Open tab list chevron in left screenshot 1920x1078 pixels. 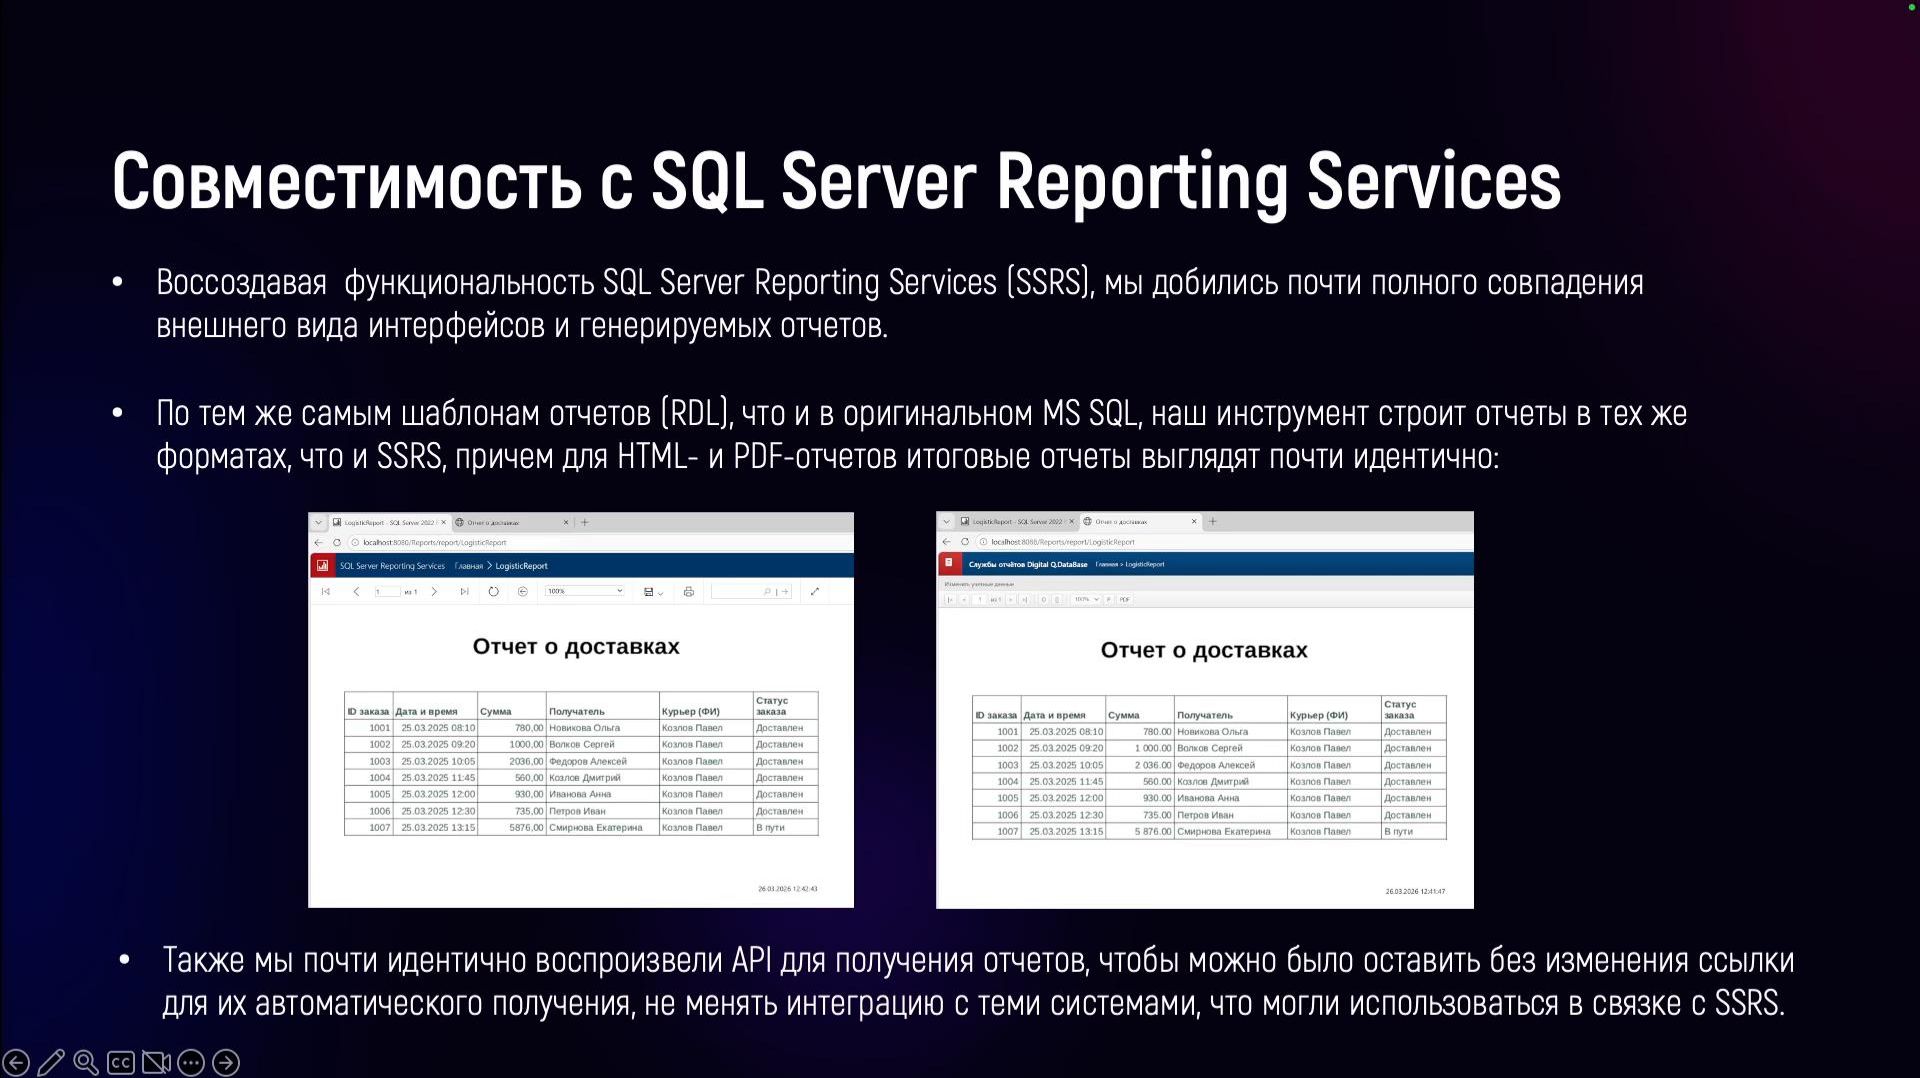click(x=318, y=522)
